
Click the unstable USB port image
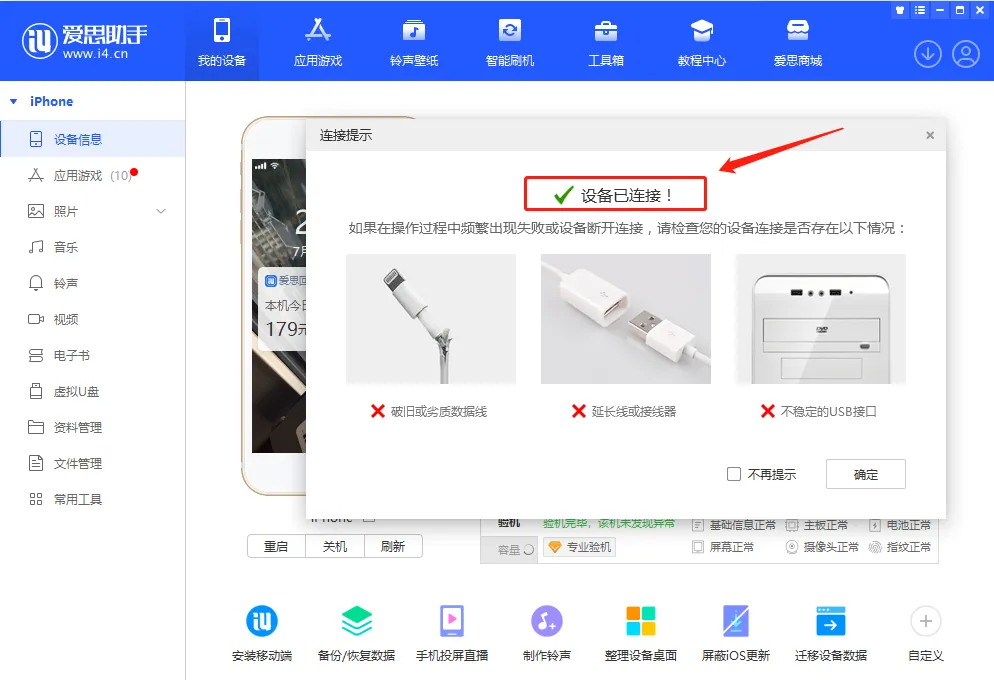tap(820, 319)
